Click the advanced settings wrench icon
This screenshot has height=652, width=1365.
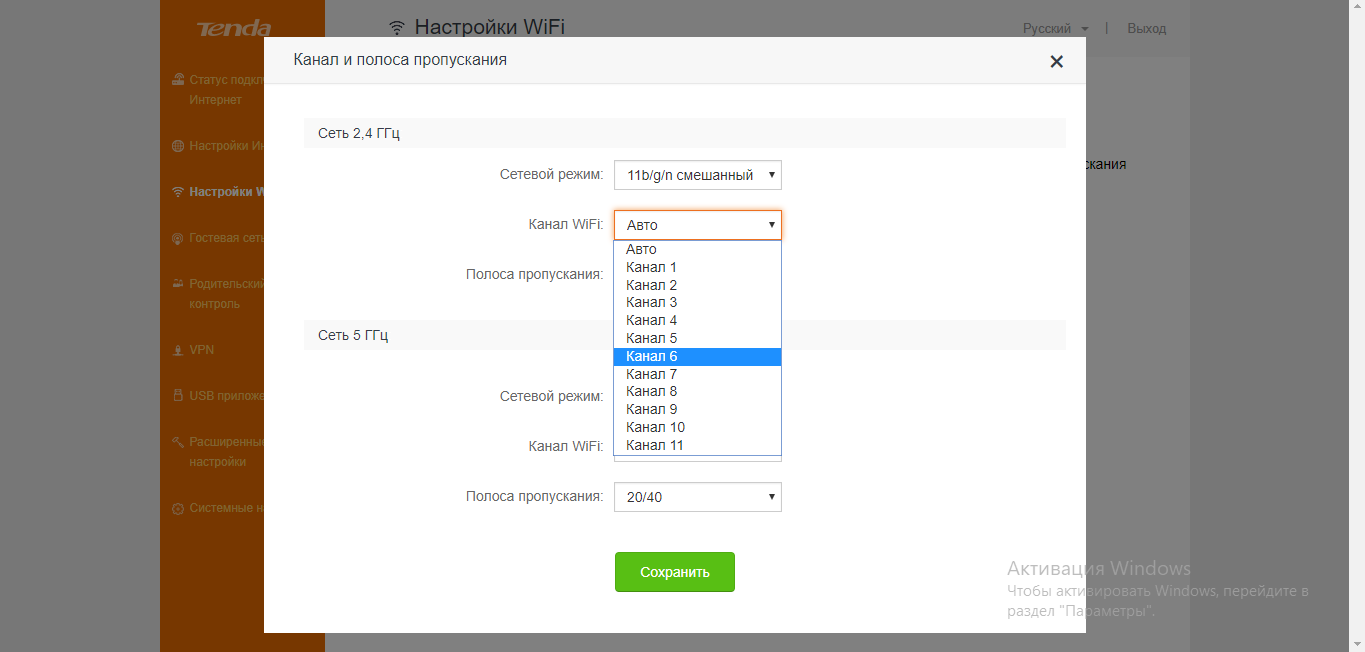[x=178, y=442]
